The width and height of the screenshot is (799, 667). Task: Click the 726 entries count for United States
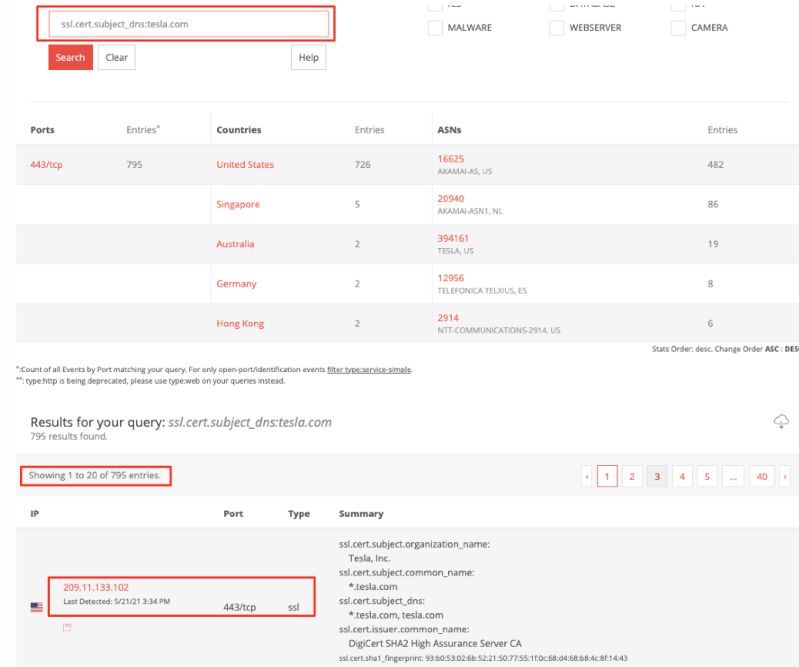pyautogui.click(x=362, y=165)
